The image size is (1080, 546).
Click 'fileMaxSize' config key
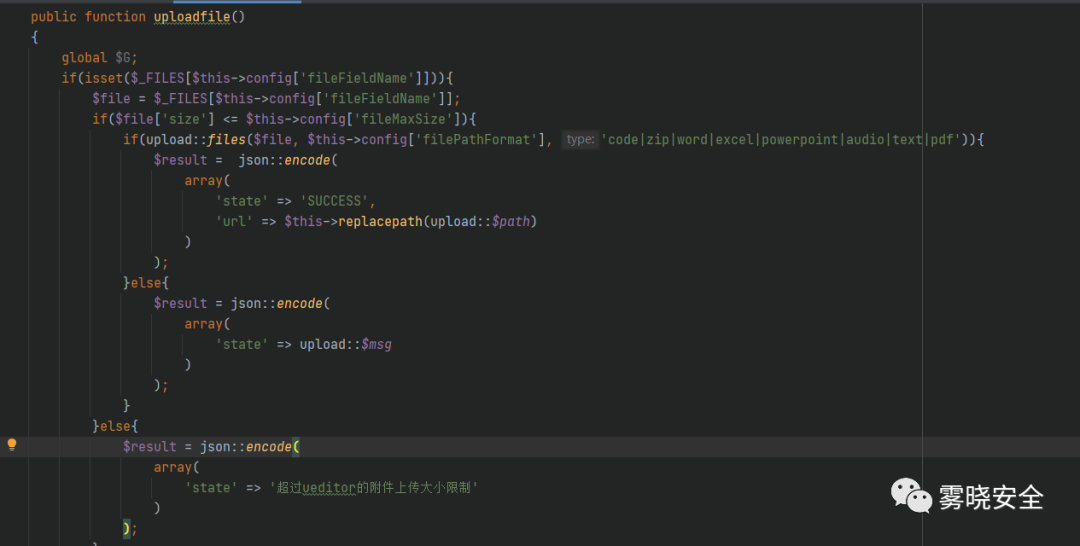[x=404, y=119]
